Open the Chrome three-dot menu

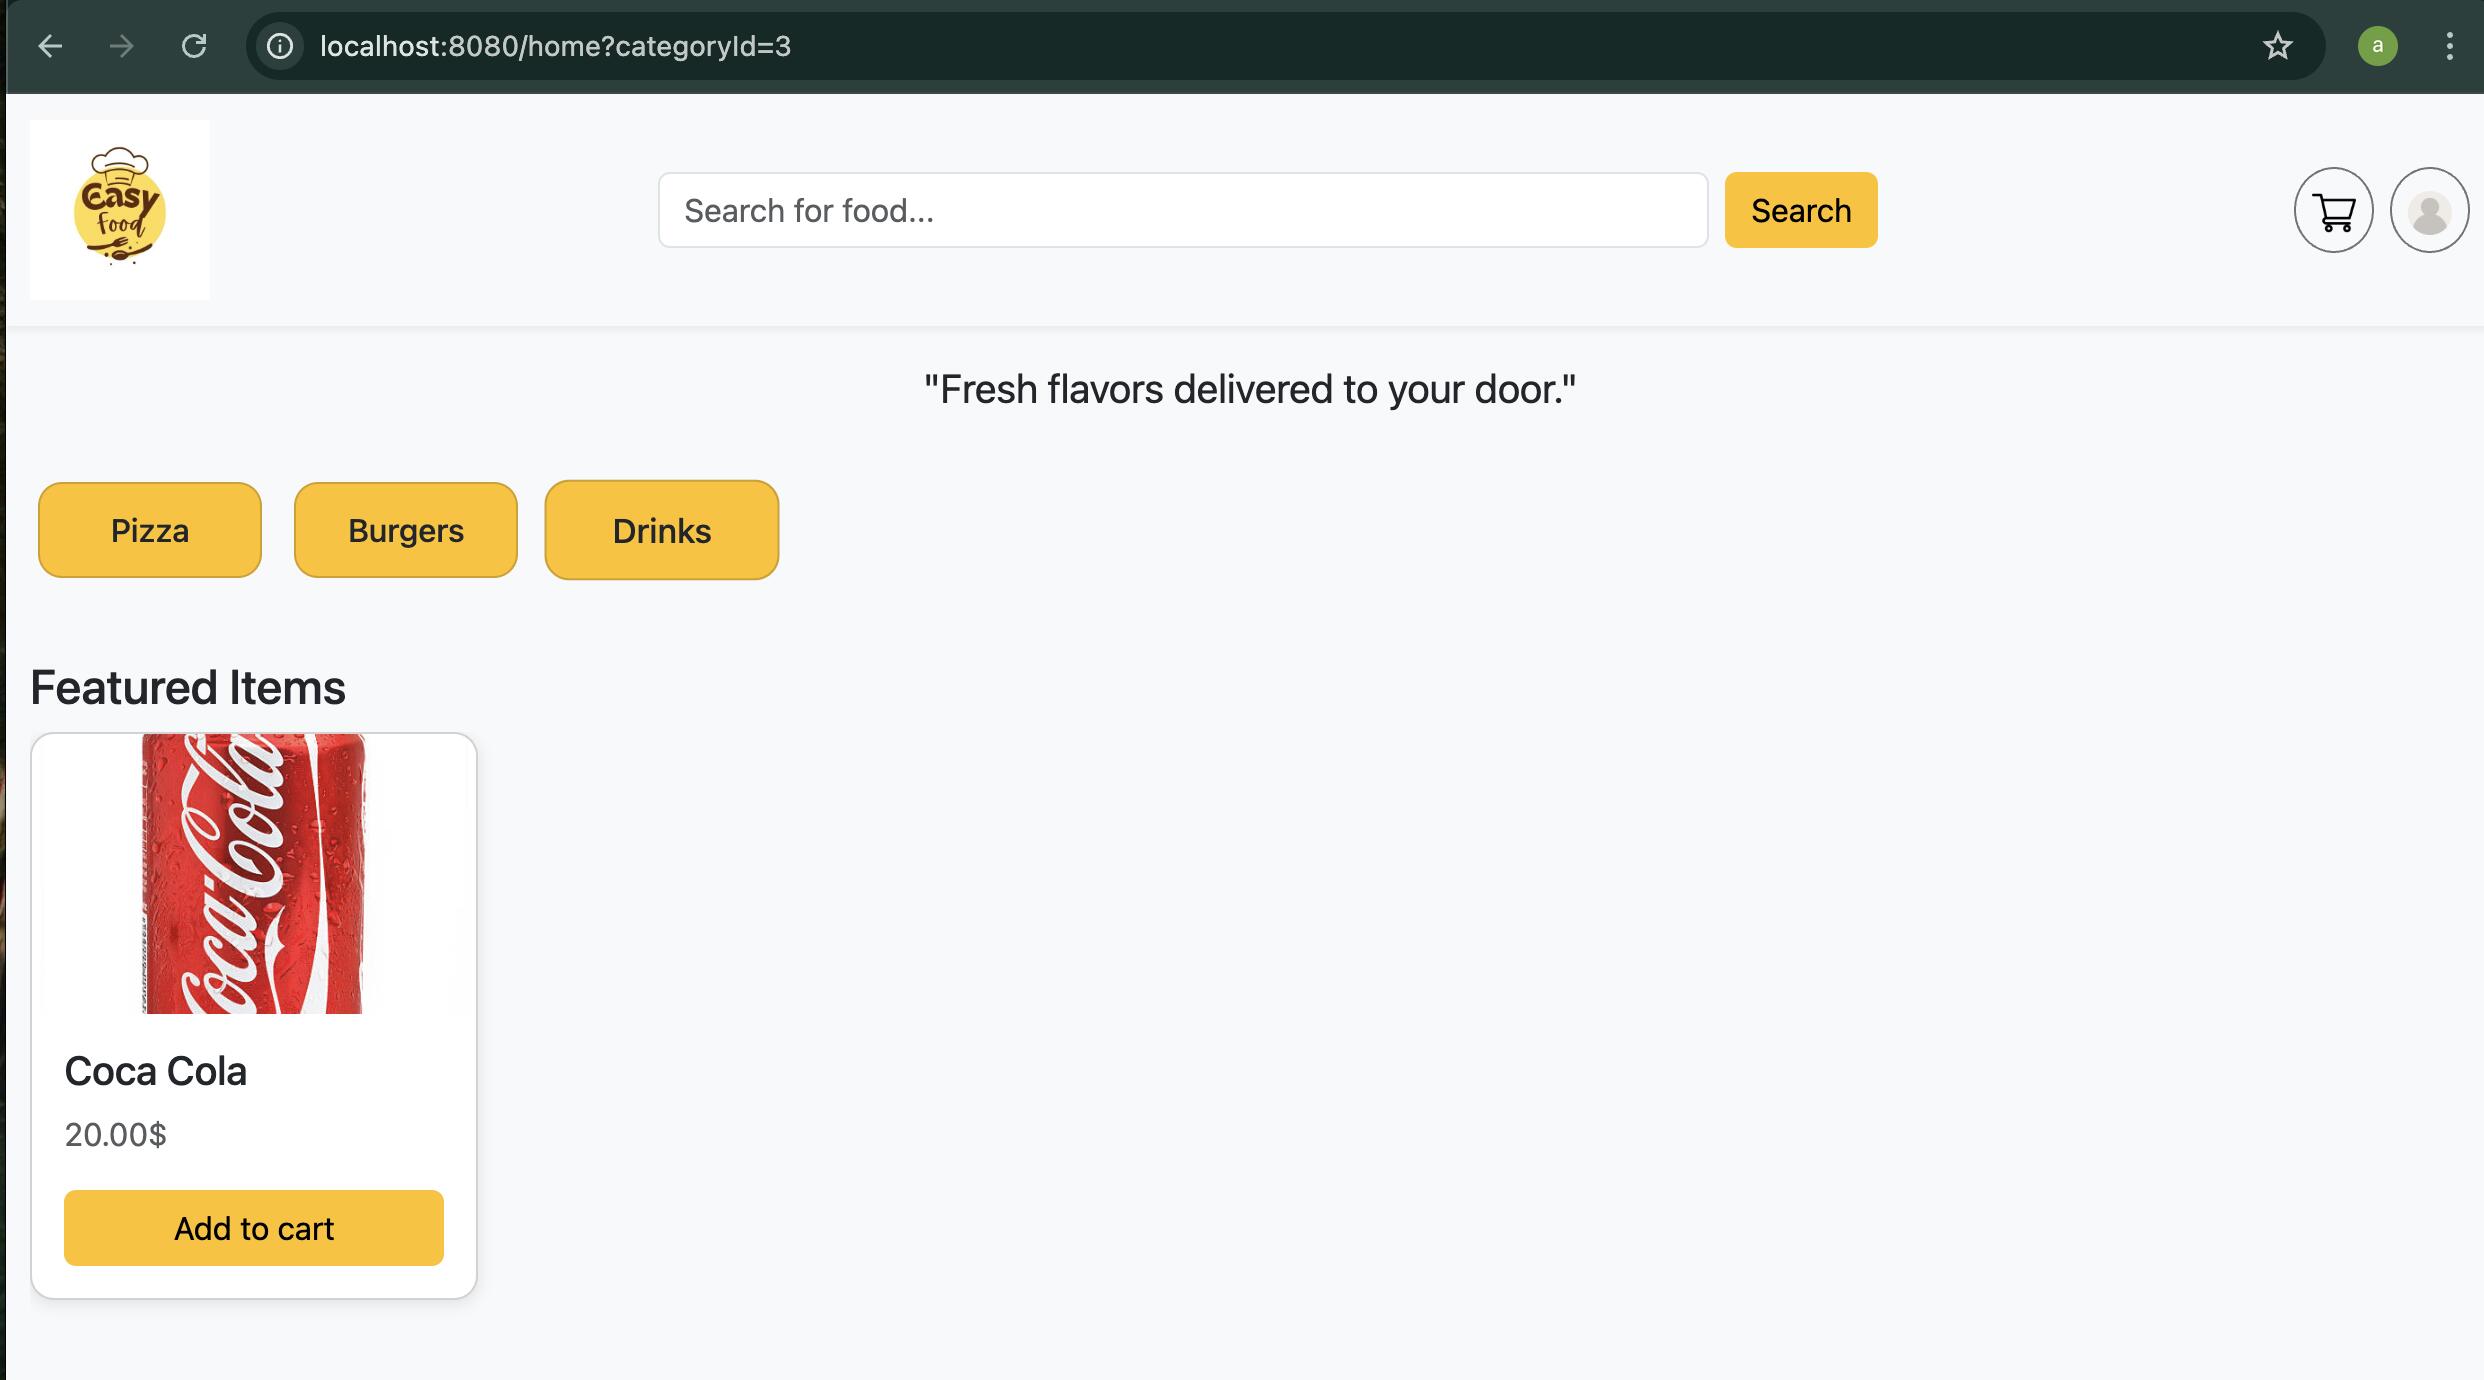(2449, 46)
